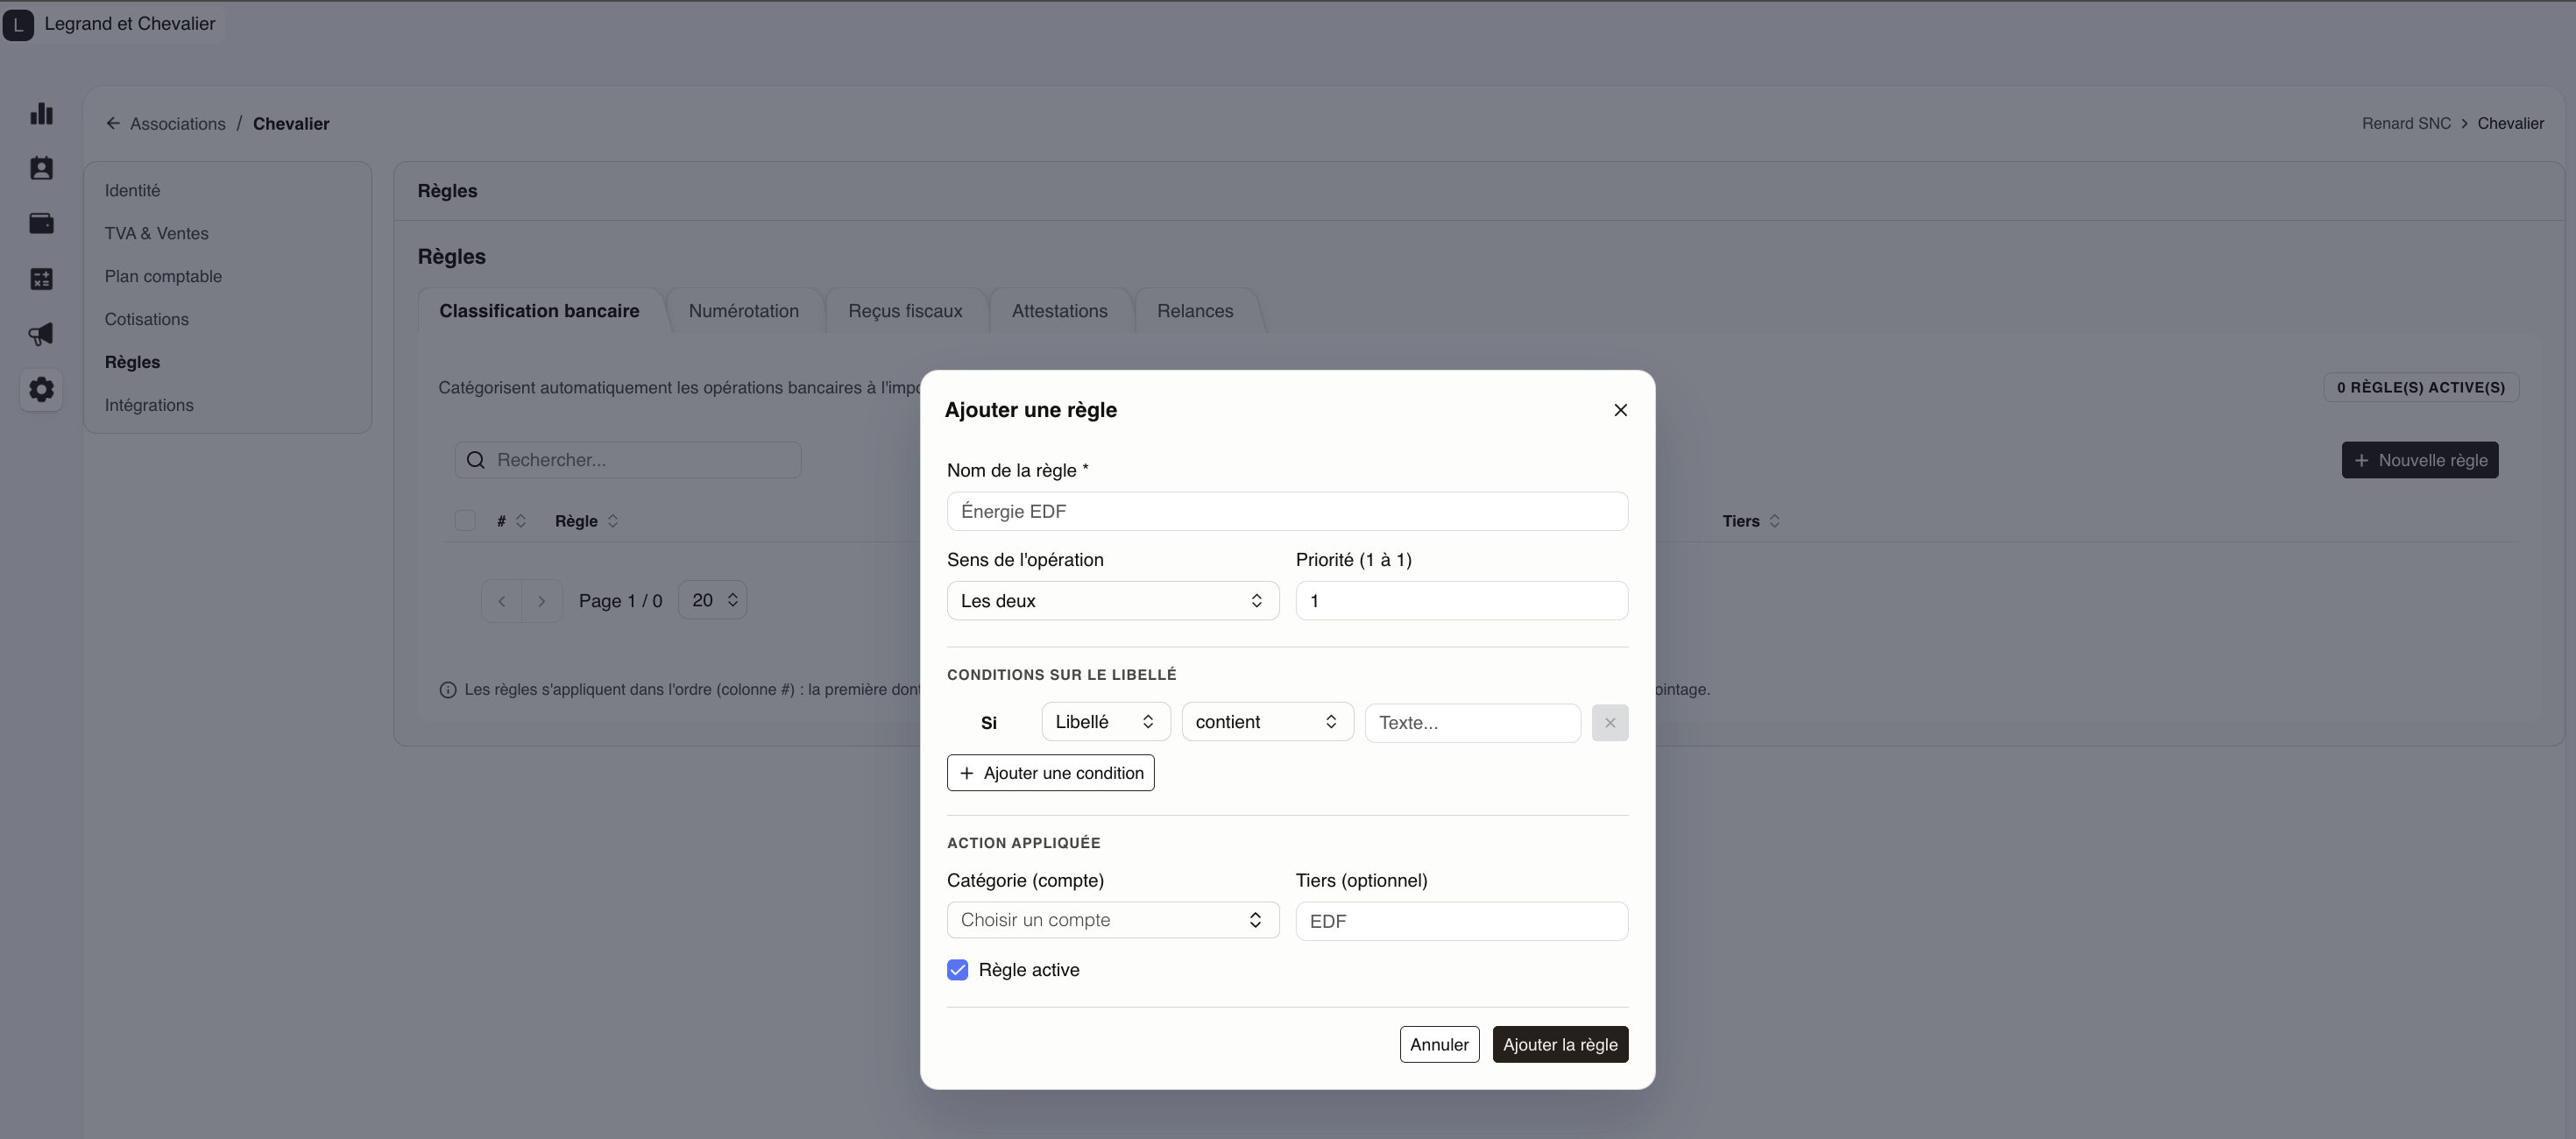Click the Annuler button
Viewport: 2576px width, 1139px height.
point(1439,1045)
